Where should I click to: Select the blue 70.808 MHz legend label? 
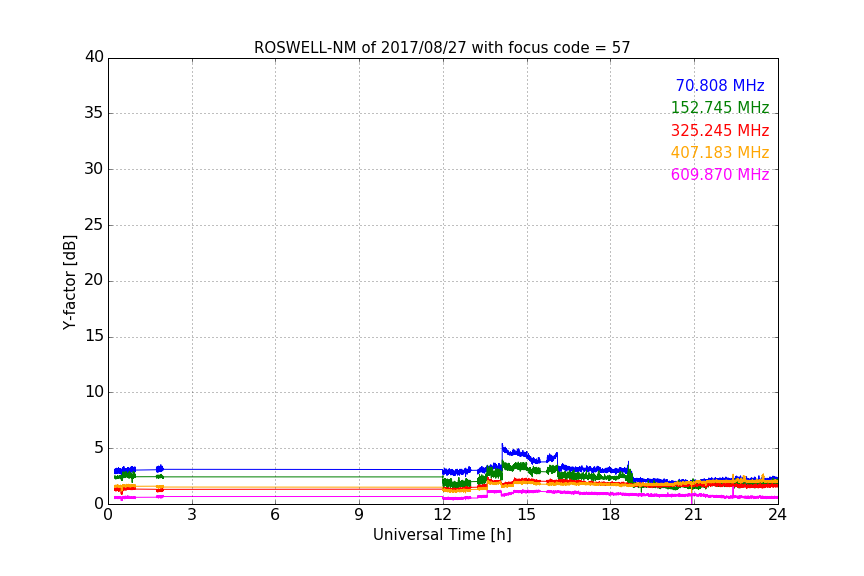[720, 85]
